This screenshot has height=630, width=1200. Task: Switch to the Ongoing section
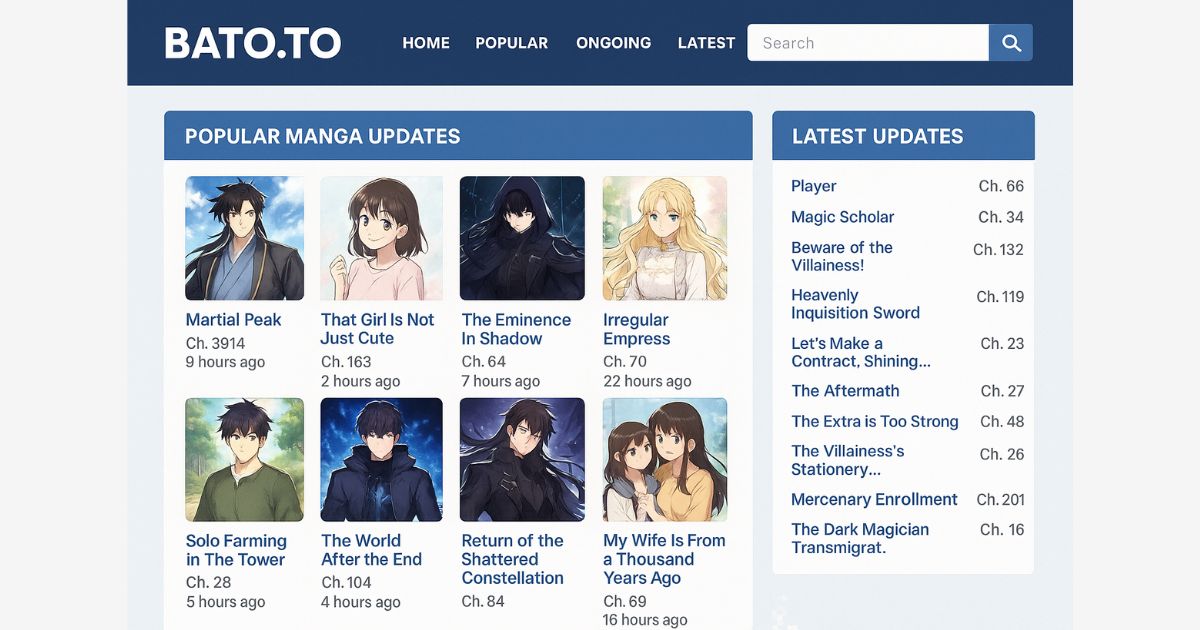613,43
